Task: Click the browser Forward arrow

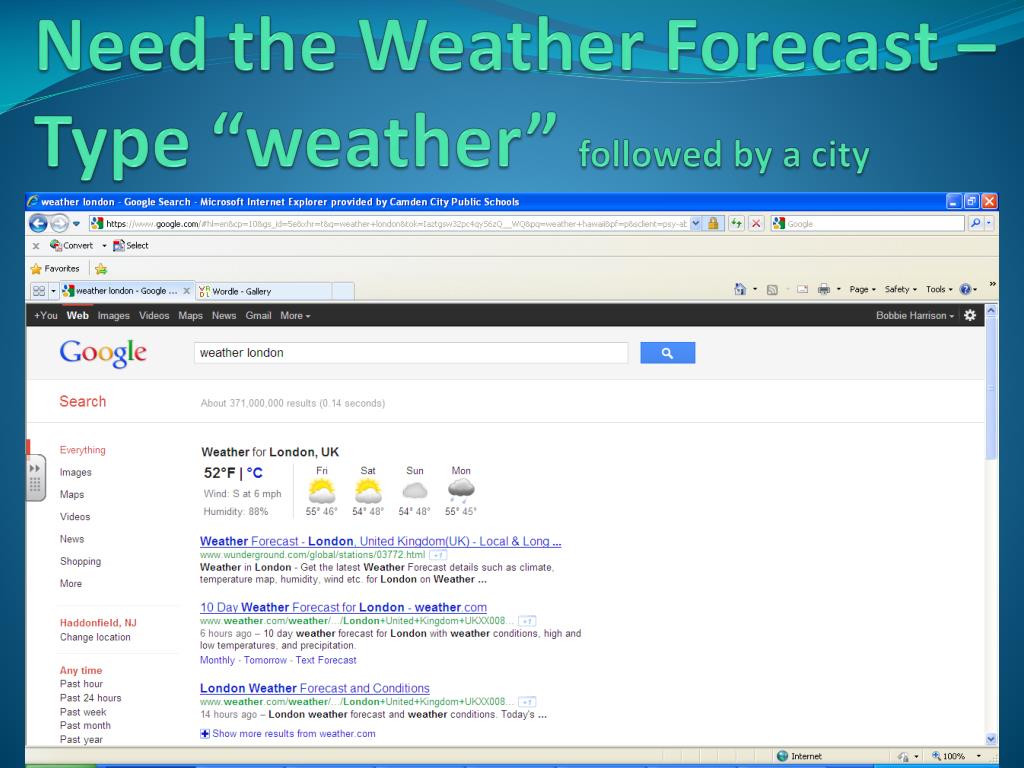Action: (x=59, y=224)
